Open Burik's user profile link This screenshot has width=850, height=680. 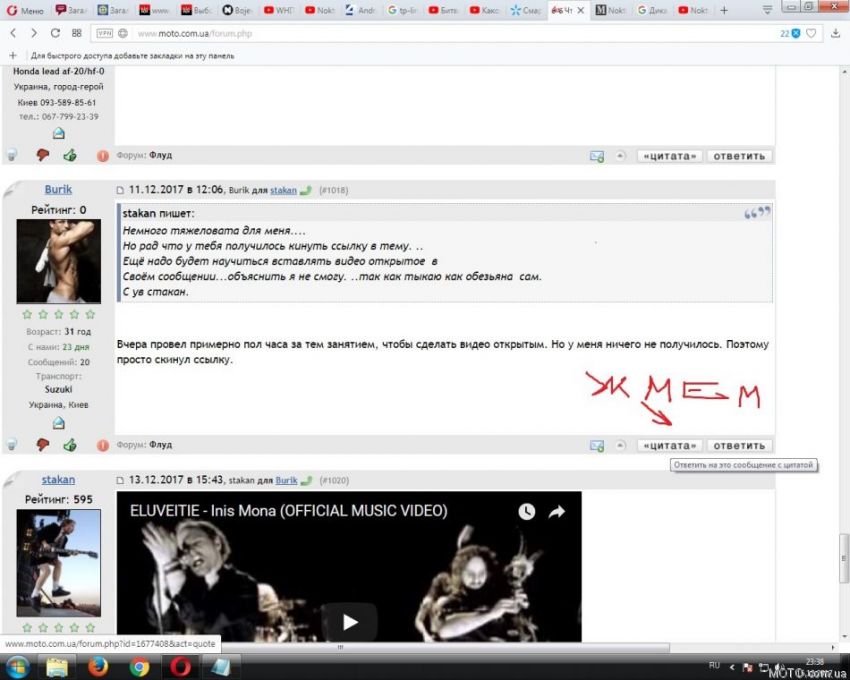58,189
